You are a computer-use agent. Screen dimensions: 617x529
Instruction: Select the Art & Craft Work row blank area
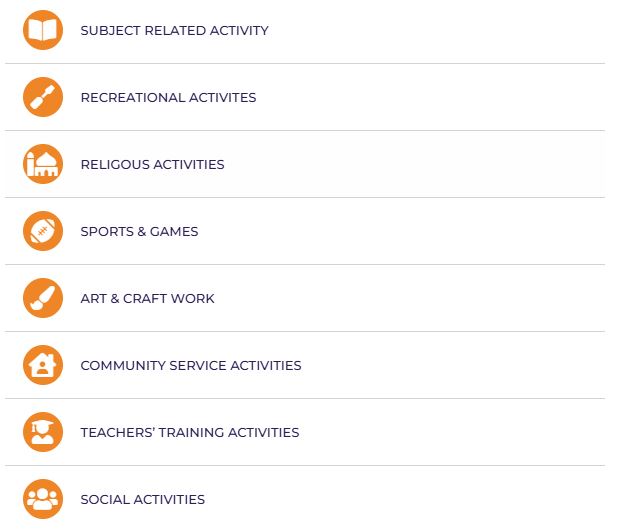click(409, 298)
